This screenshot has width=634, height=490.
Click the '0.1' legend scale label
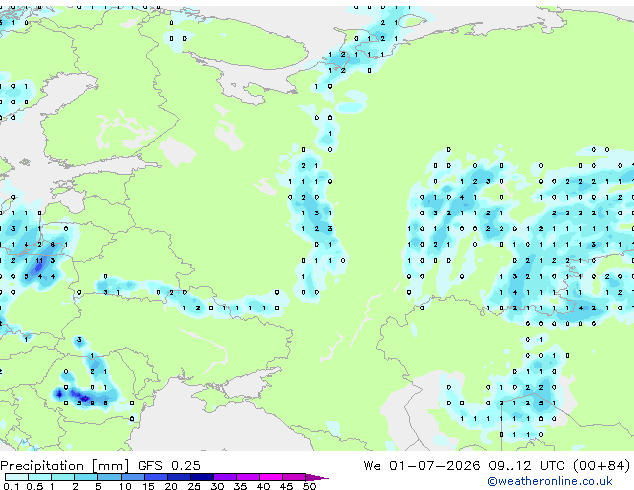pyautogui.click(x=11, y=486)
